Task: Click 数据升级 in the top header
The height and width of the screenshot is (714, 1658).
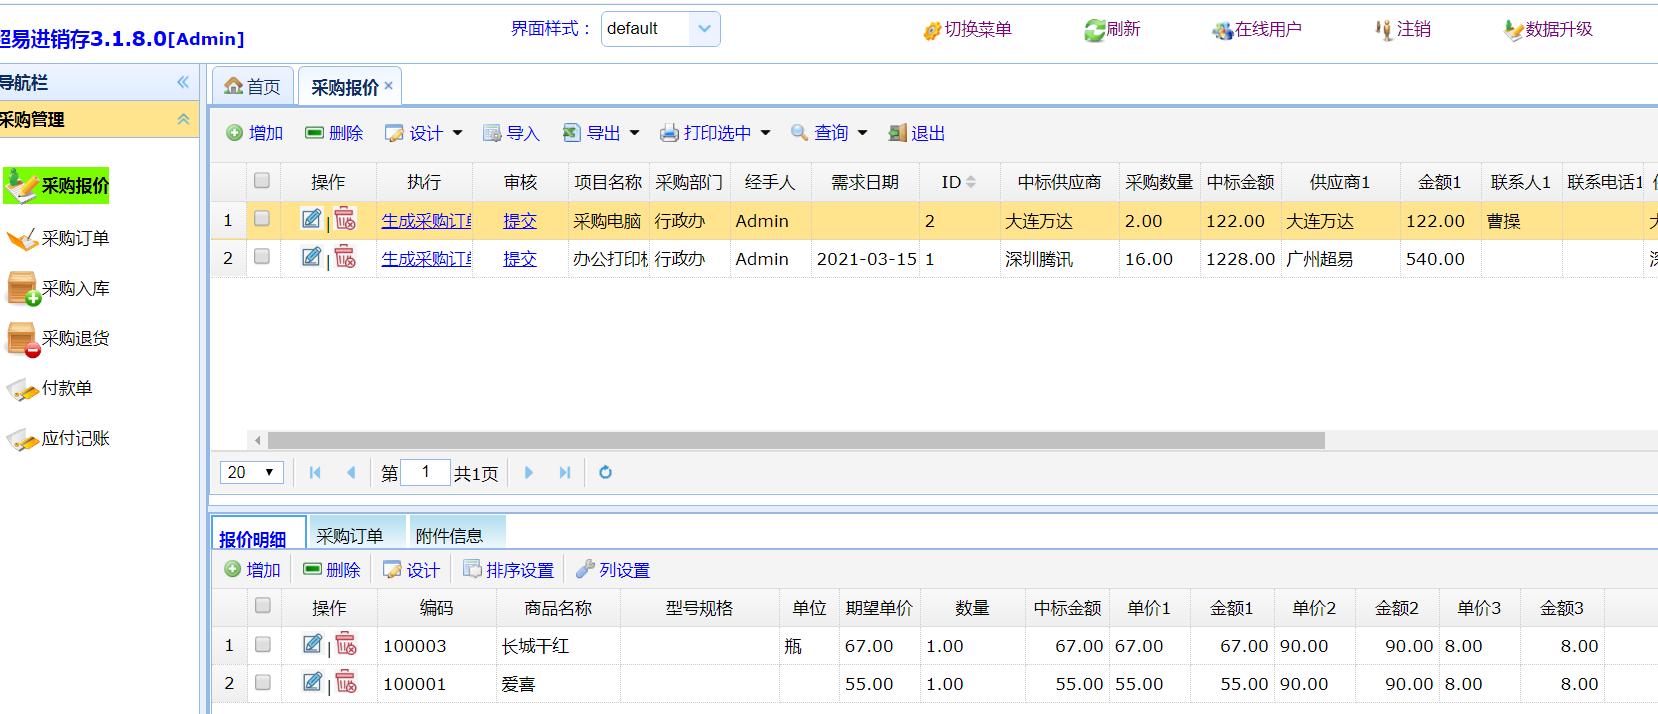Action: [x=1548, y=30]
